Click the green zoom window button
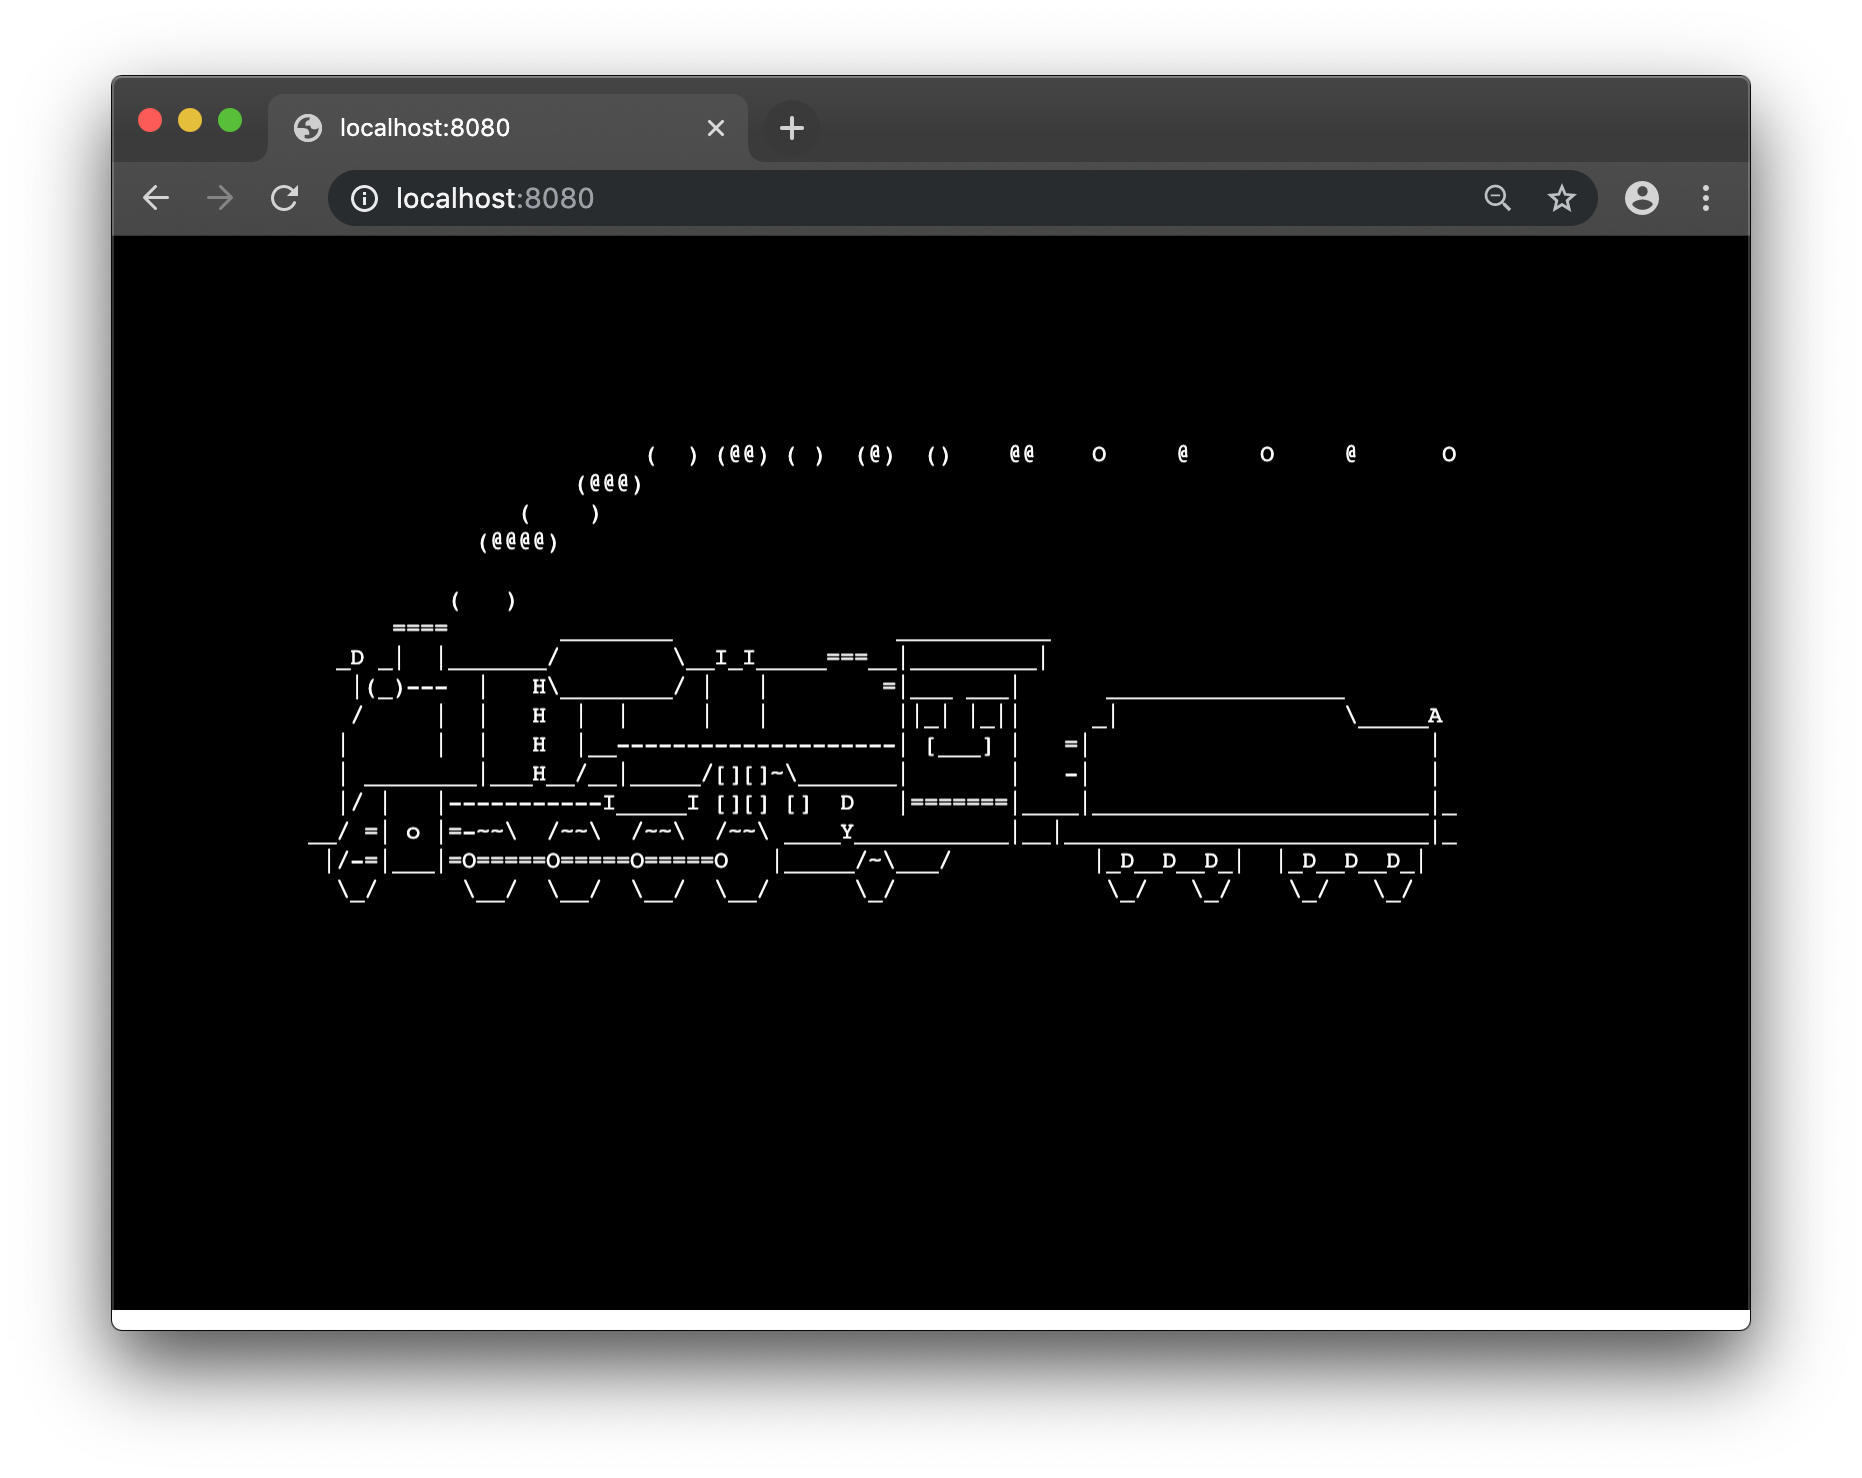1862x1478 pixels. coord(229,118)
